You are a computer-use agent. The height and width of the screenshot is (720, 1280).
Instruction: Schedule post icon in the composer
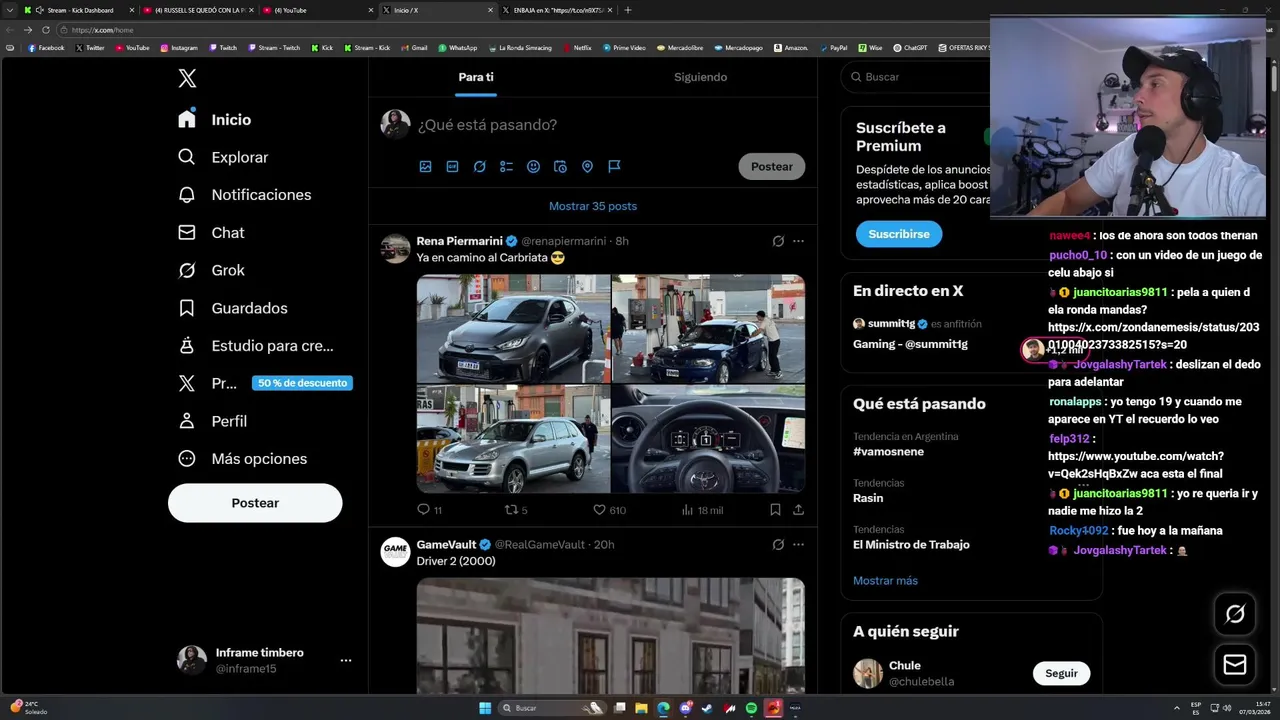pos(560,167)
